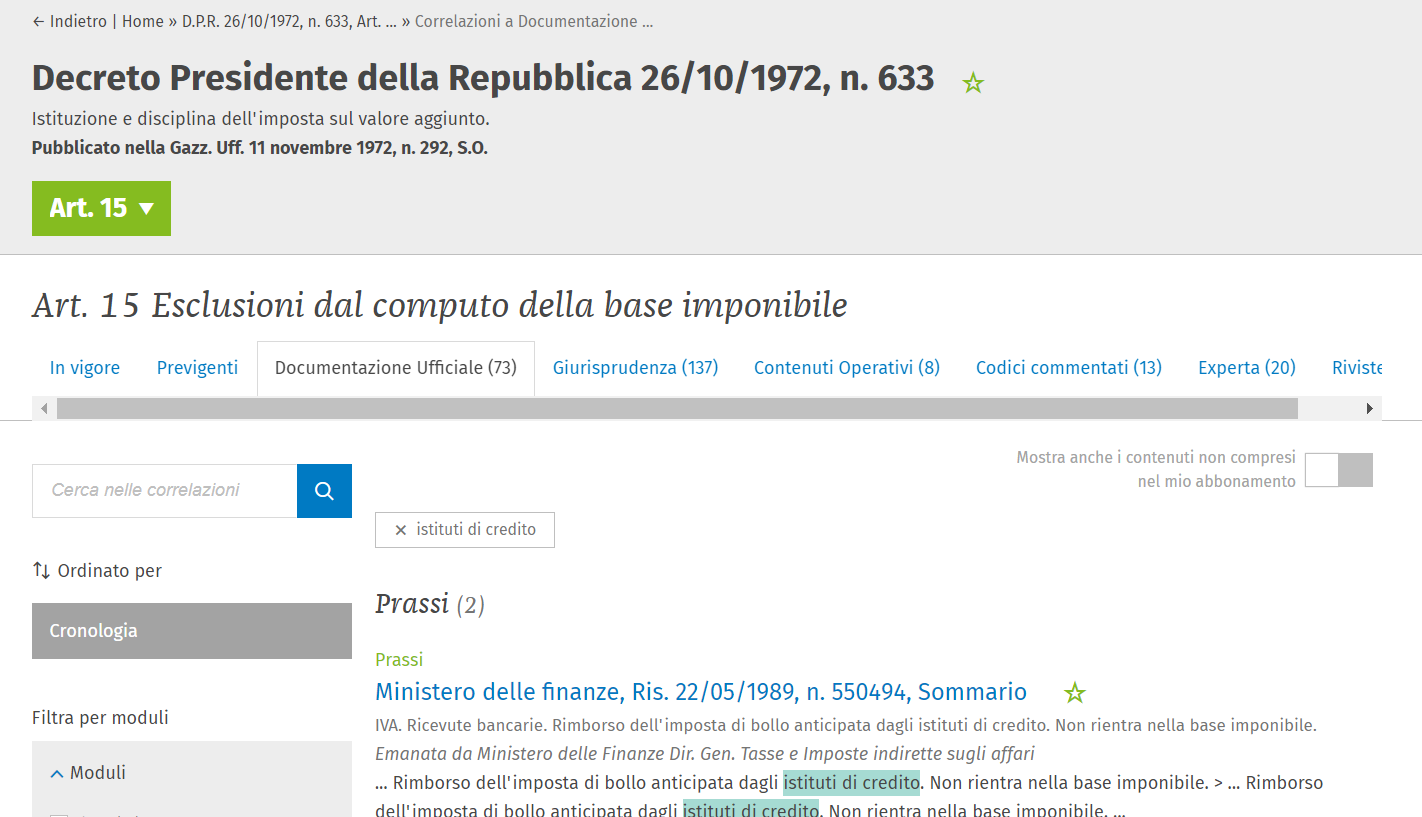Click the right arrow of the tab scrollbar

pos(1370,409)
